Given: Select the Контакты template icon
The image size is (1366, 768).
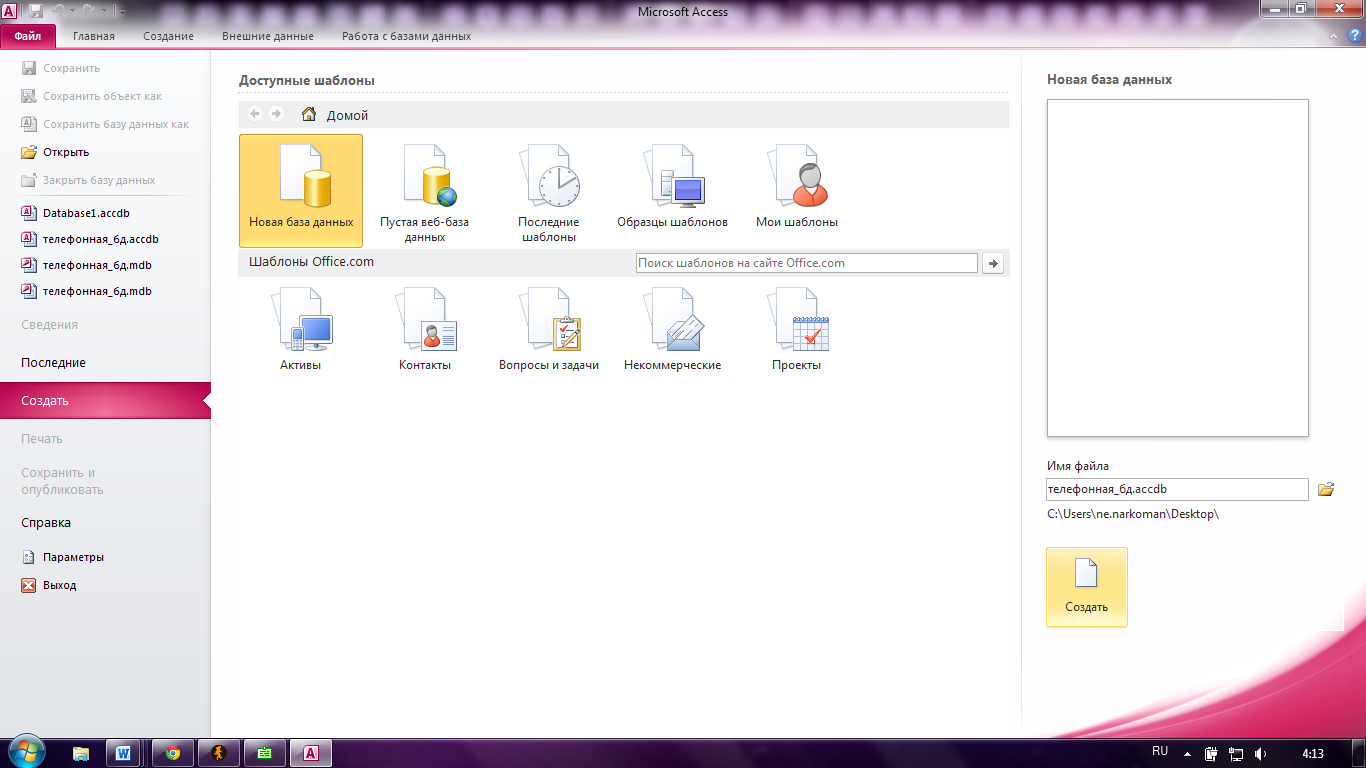Looking at the screenshot, I should 425,320.
